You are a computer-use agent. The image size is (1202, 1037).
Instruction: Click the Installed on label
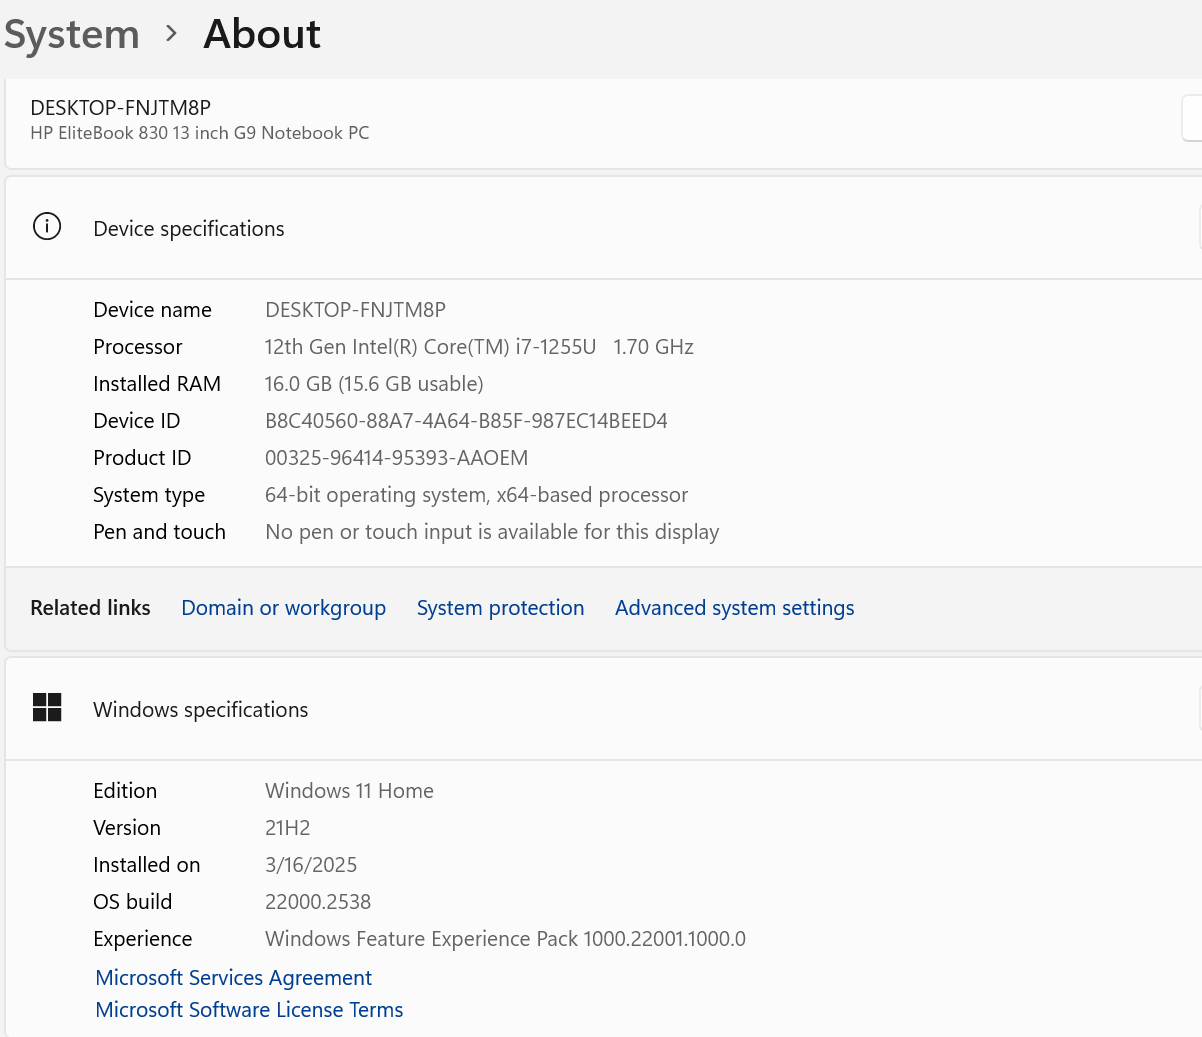coord(147,865)
